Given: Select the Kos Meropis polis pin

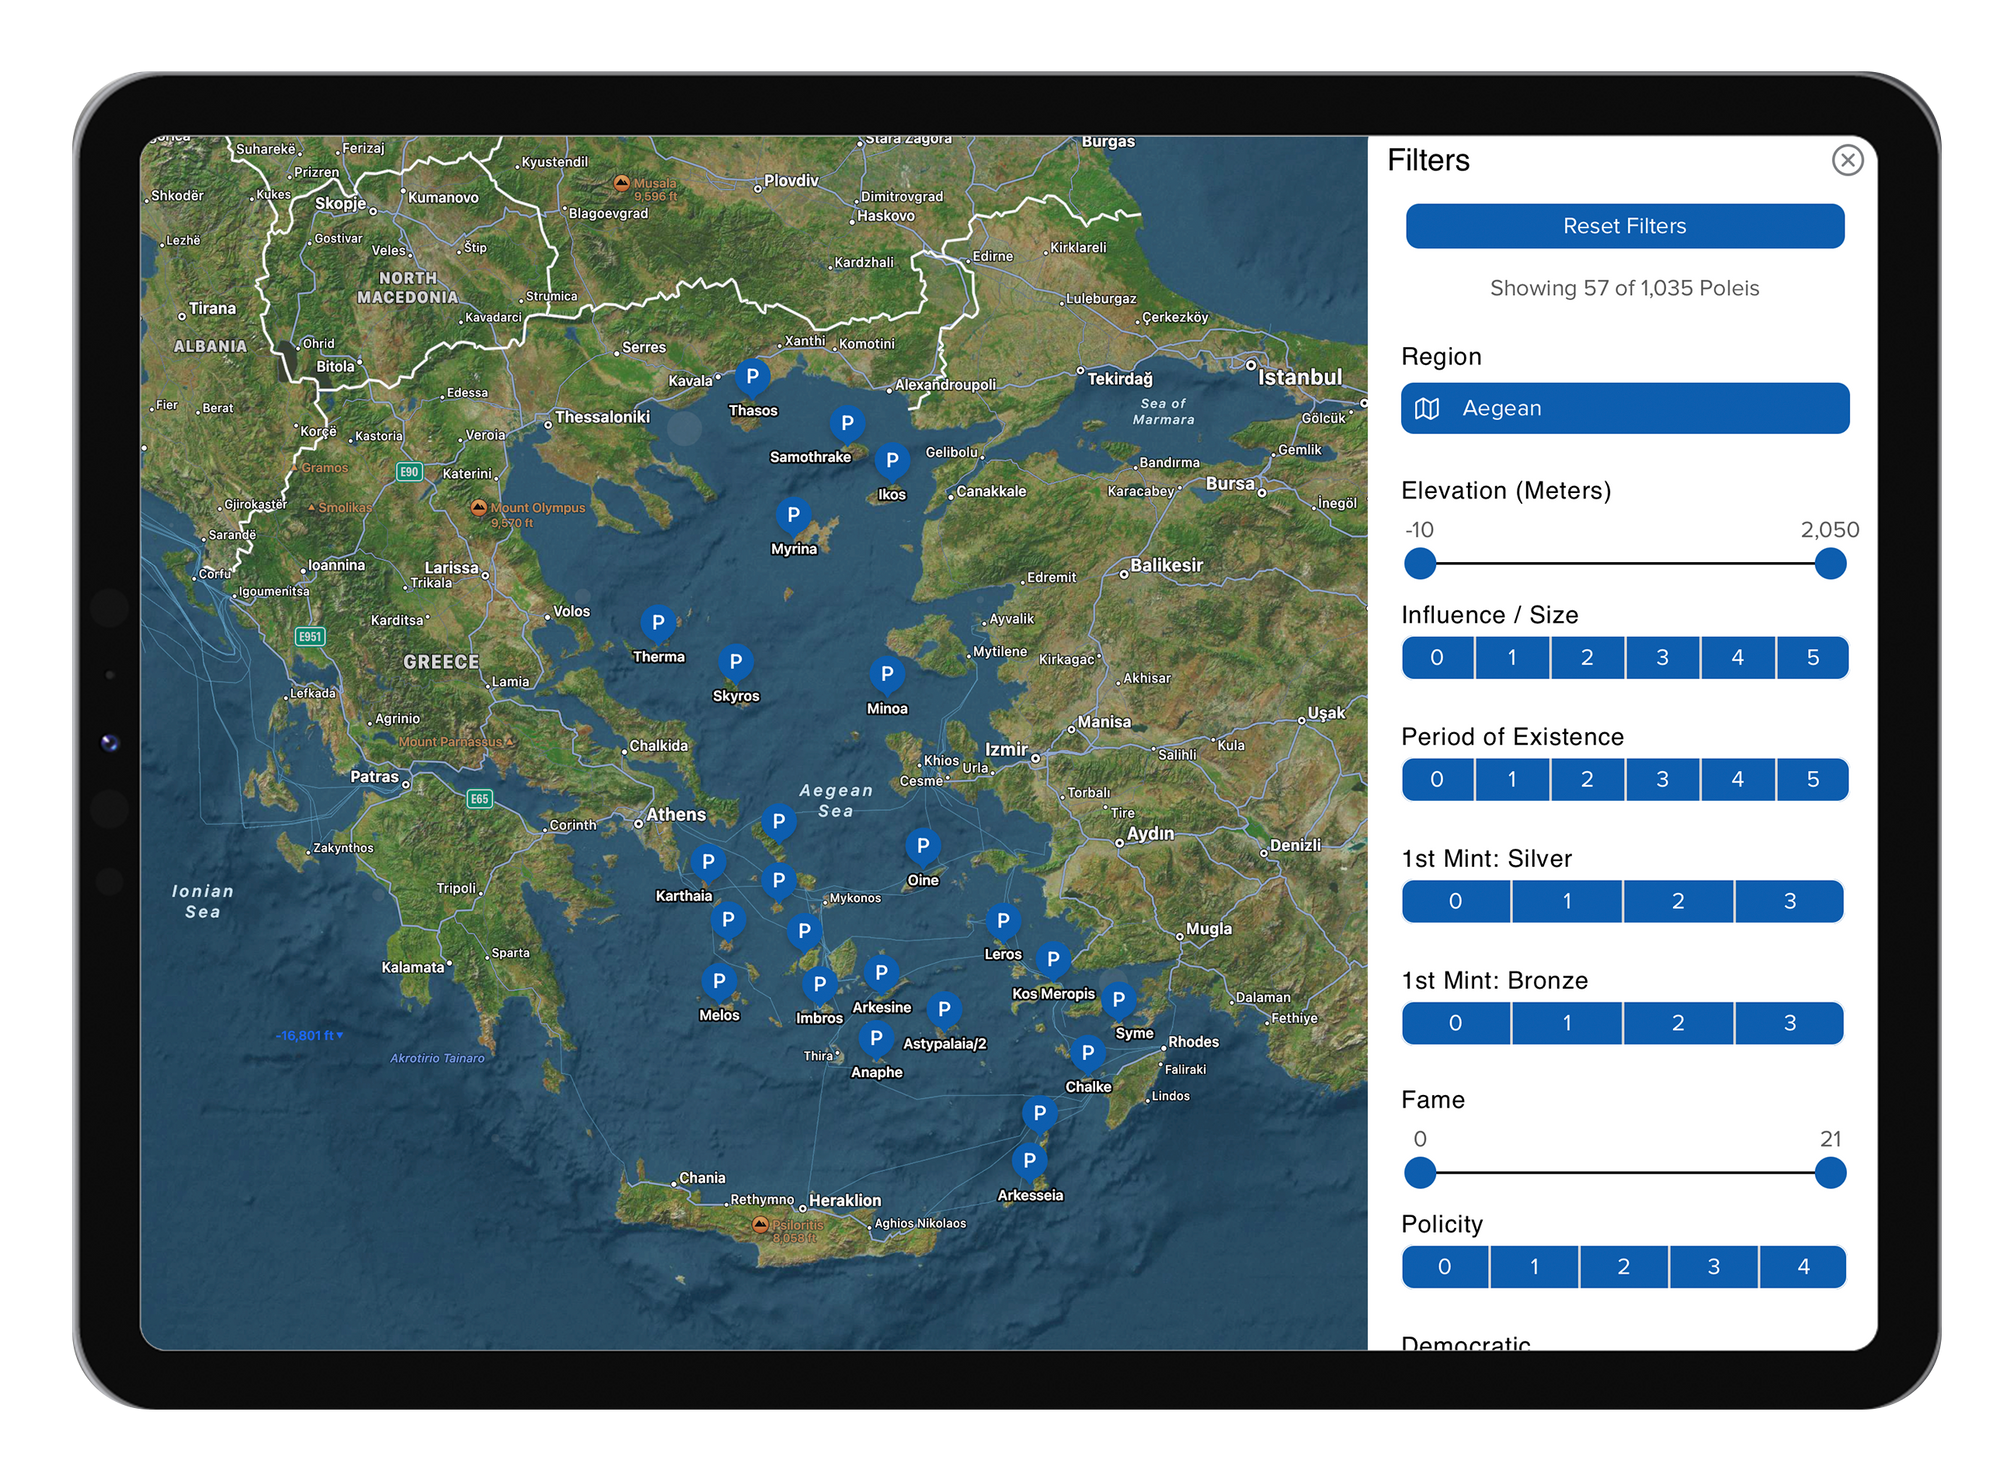Looking at the screenshot, I should (x=1053, y=961).
